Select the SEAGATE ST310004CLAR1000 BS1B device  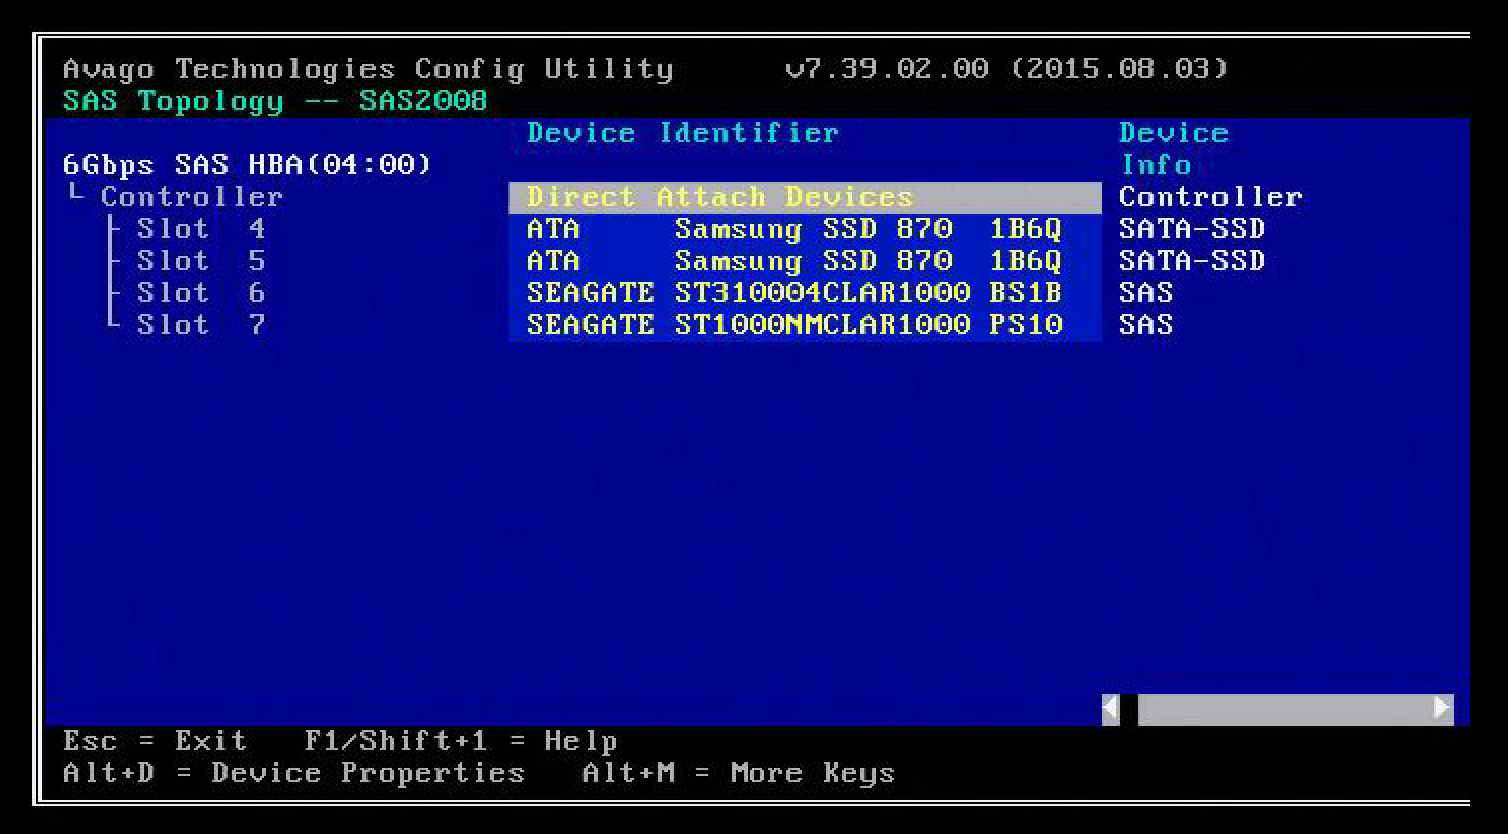[x=805, y=293]
